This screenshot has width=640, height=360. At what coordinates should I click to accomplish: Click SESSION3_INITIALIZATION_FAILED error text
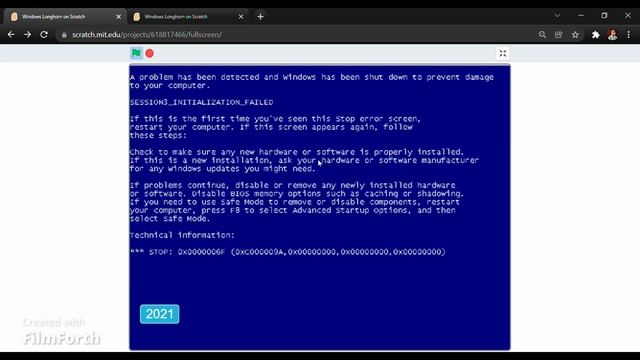coord(202,102)
